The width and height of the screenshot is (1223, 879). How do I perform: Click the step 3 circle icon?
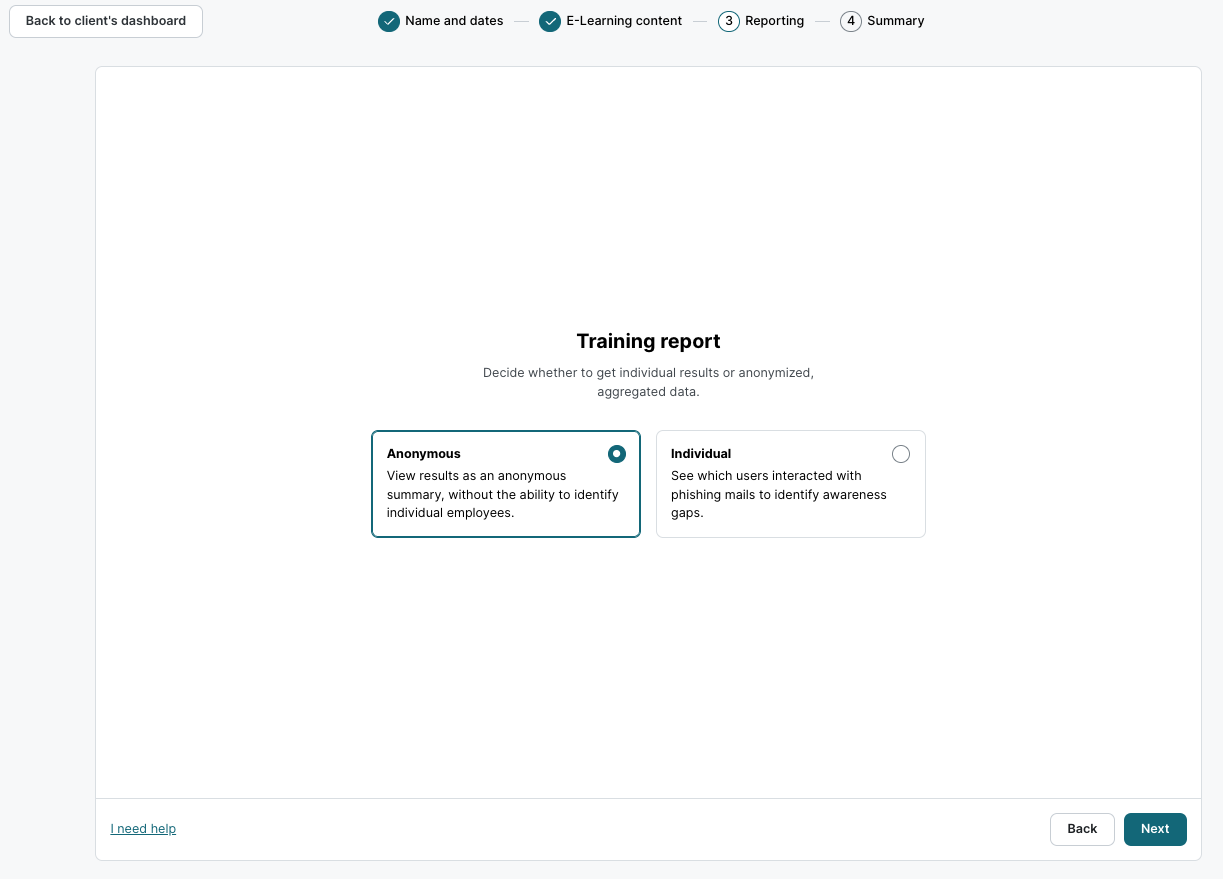[729, 21]
